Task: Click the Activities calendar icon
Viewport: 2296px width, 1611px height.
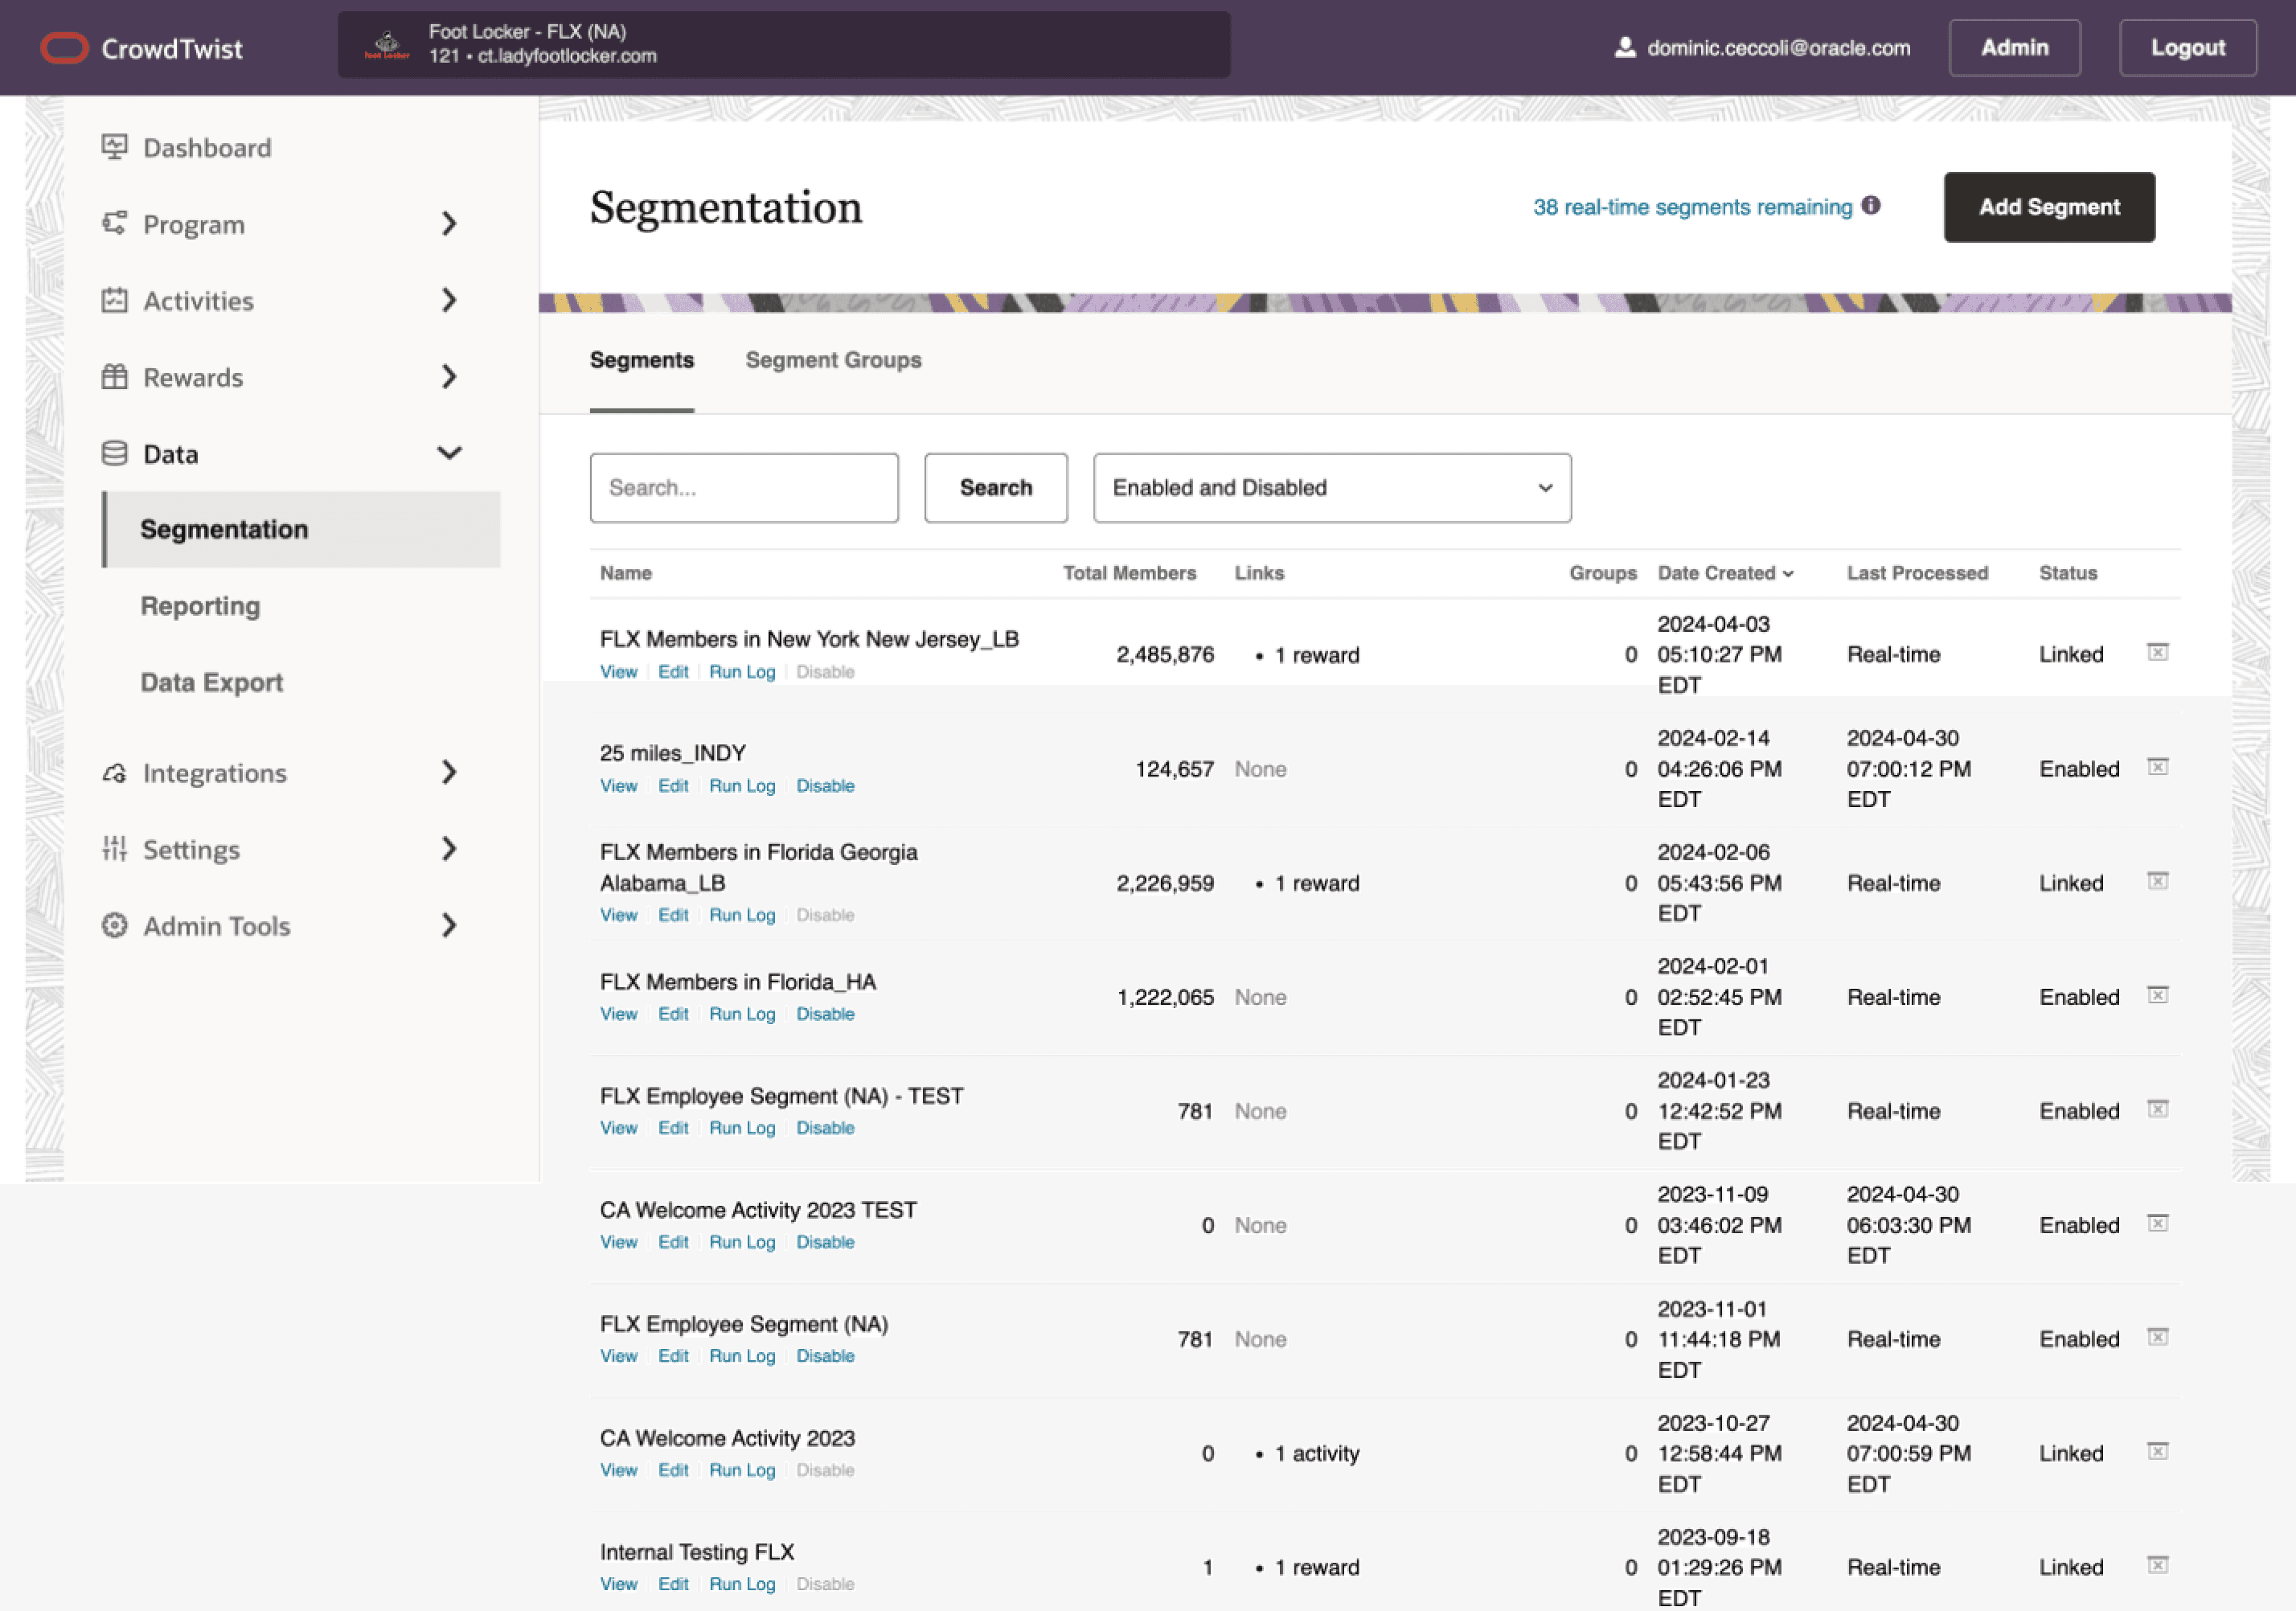Action: pos(114,300)
